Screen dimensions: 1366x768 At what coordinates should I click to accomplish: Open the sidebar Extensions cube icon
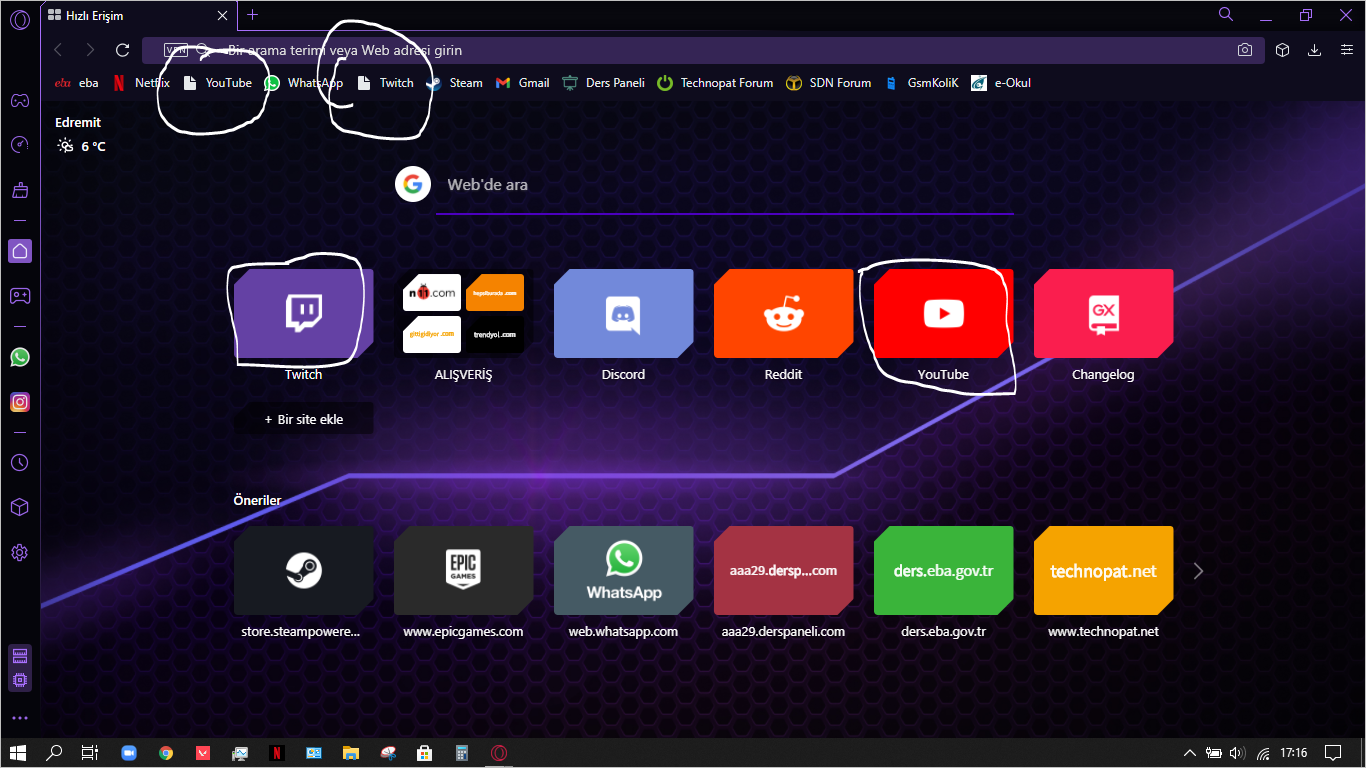pos(20,508)
